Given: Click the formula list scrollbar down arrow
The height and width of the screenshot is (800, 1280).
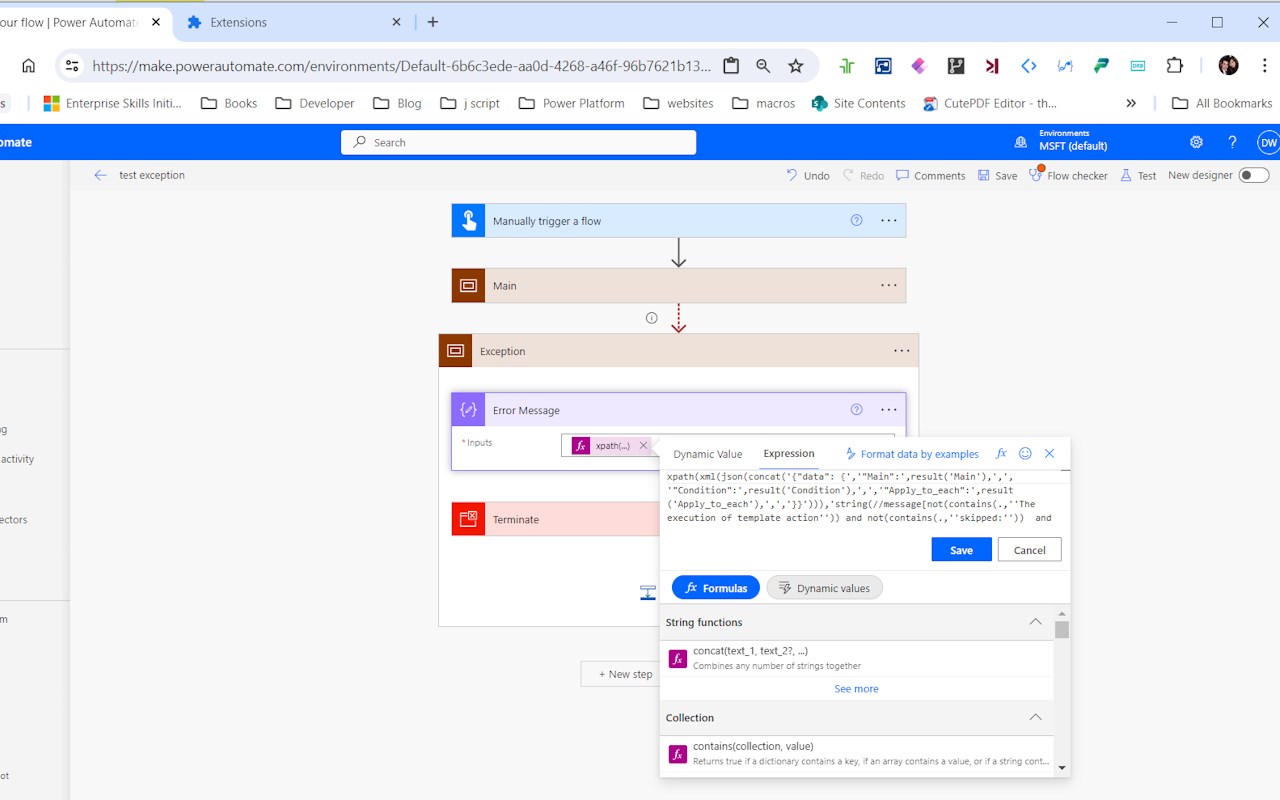Looking at the screenshot, I should (1062, 768).
